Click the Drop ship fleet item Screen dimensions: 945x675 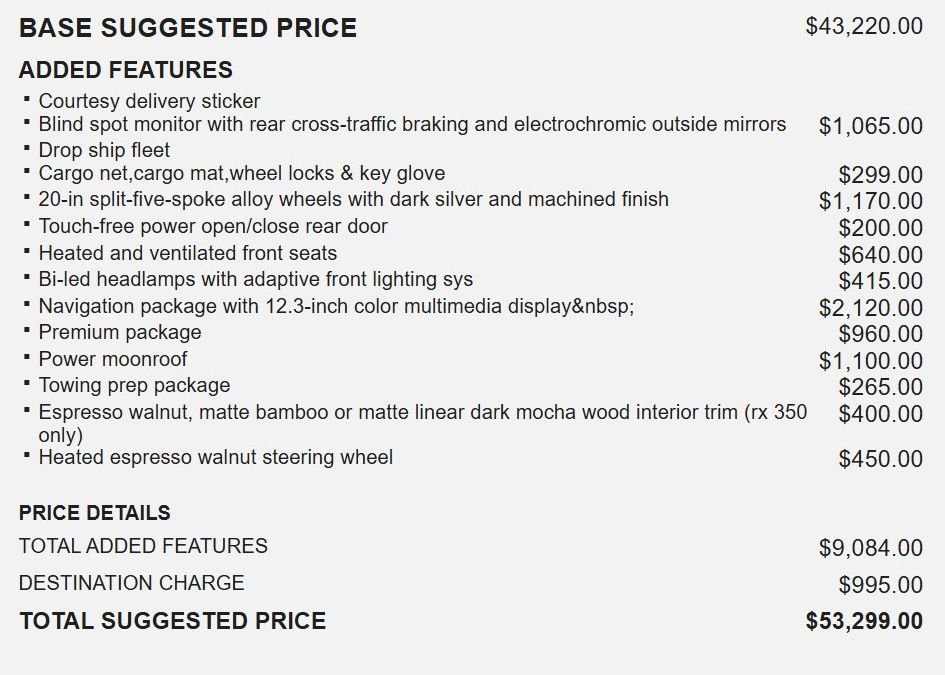104,150
